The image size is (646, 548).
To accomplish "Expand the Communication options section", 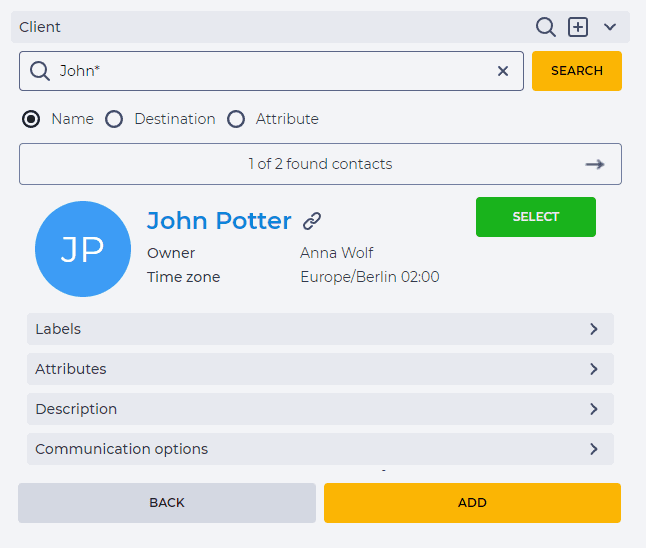I will coord(320,449).
